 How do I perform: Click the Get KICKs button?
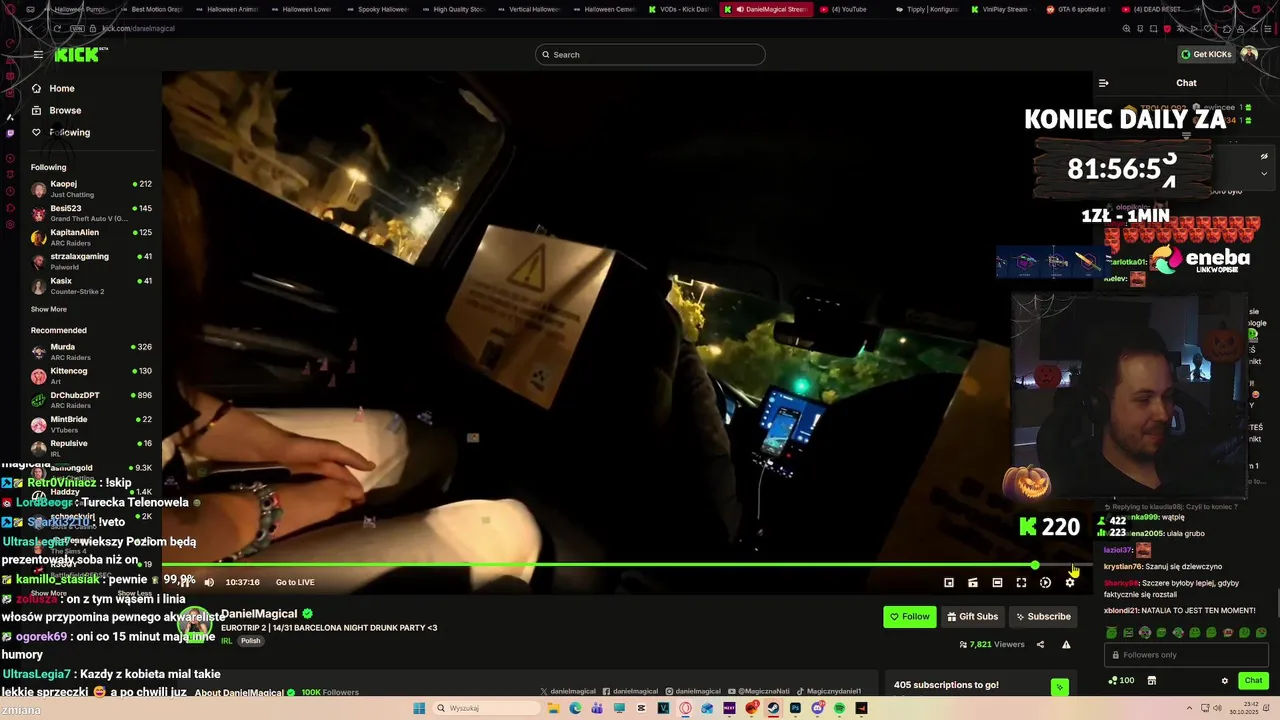point(1206,54)
